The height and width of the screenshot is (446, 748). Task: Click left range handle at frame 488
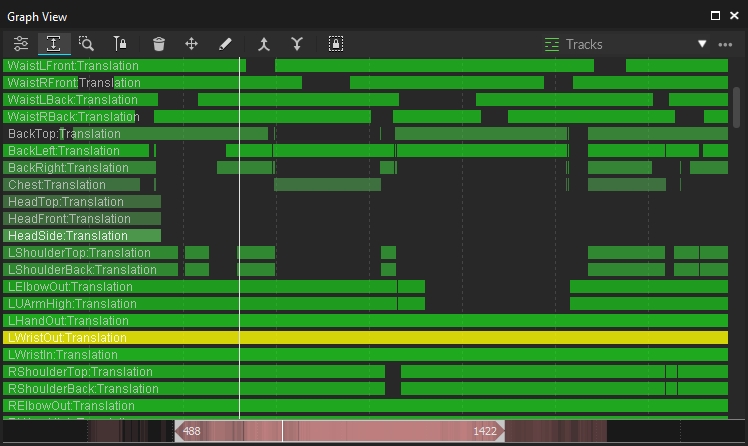click(179, 431)
